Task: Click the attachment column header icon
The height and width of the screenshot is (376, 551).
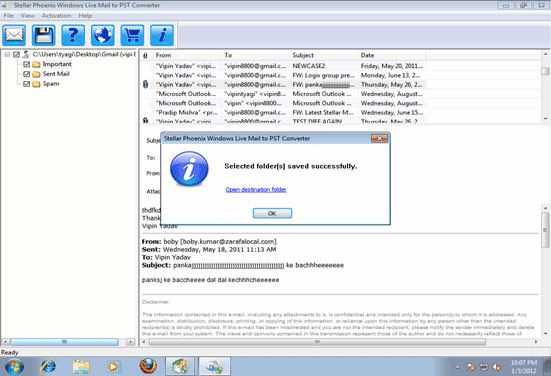Action: [145, 56]
